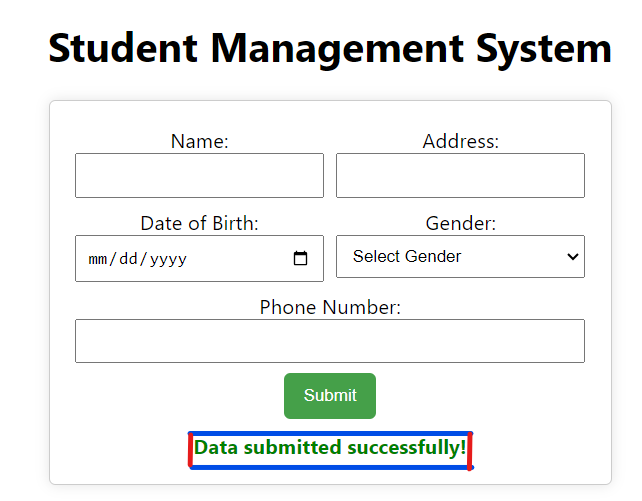Open the Select Gender dropdown
Viewport: 642px width, 501px height.
coord(460,257)
